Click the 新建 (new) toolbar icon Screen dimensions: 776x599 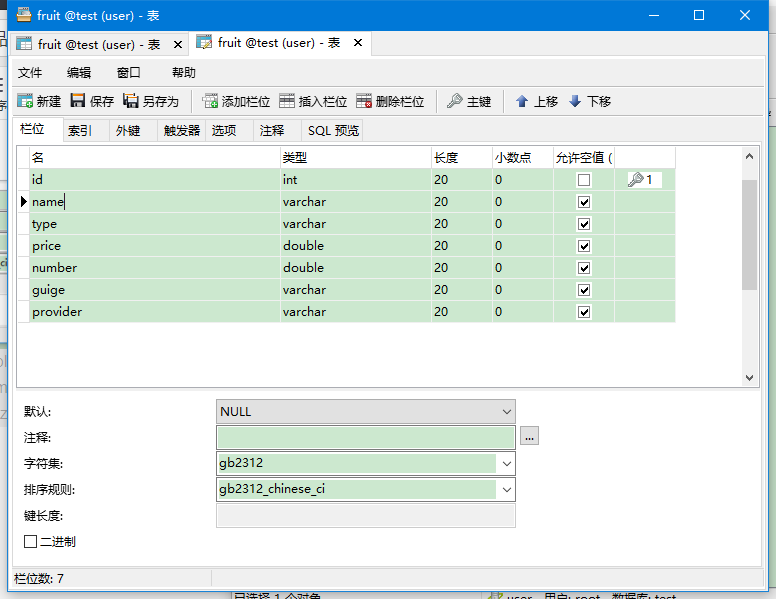click(25, 101)
